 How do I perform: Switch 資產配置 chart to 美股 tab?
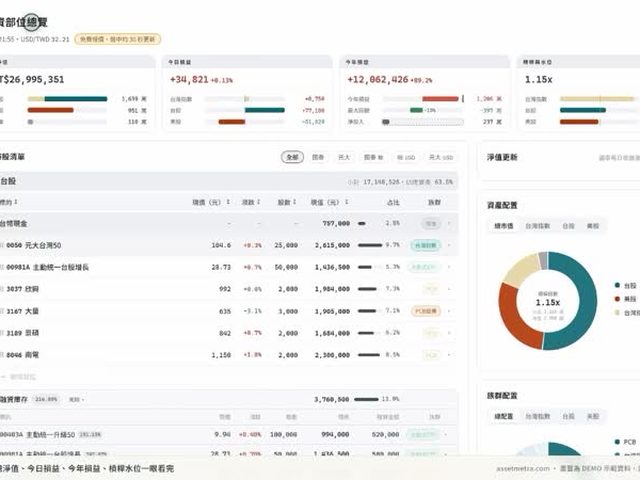593,226
